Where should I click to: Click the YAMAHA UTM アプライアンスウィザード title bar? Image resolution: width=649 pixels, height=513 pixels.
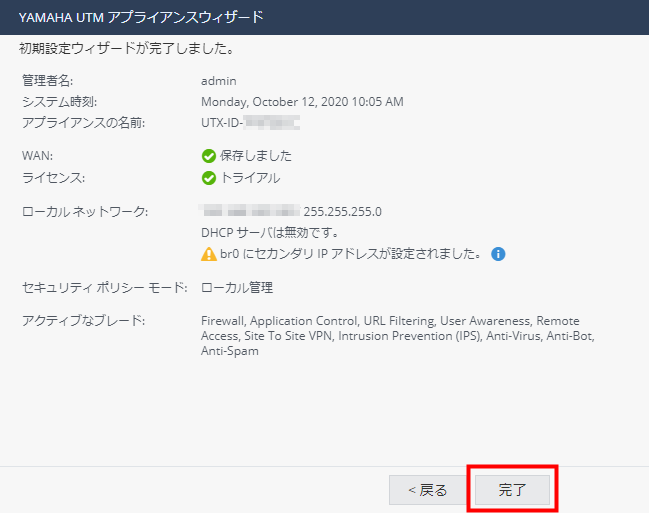coord(141,17)
